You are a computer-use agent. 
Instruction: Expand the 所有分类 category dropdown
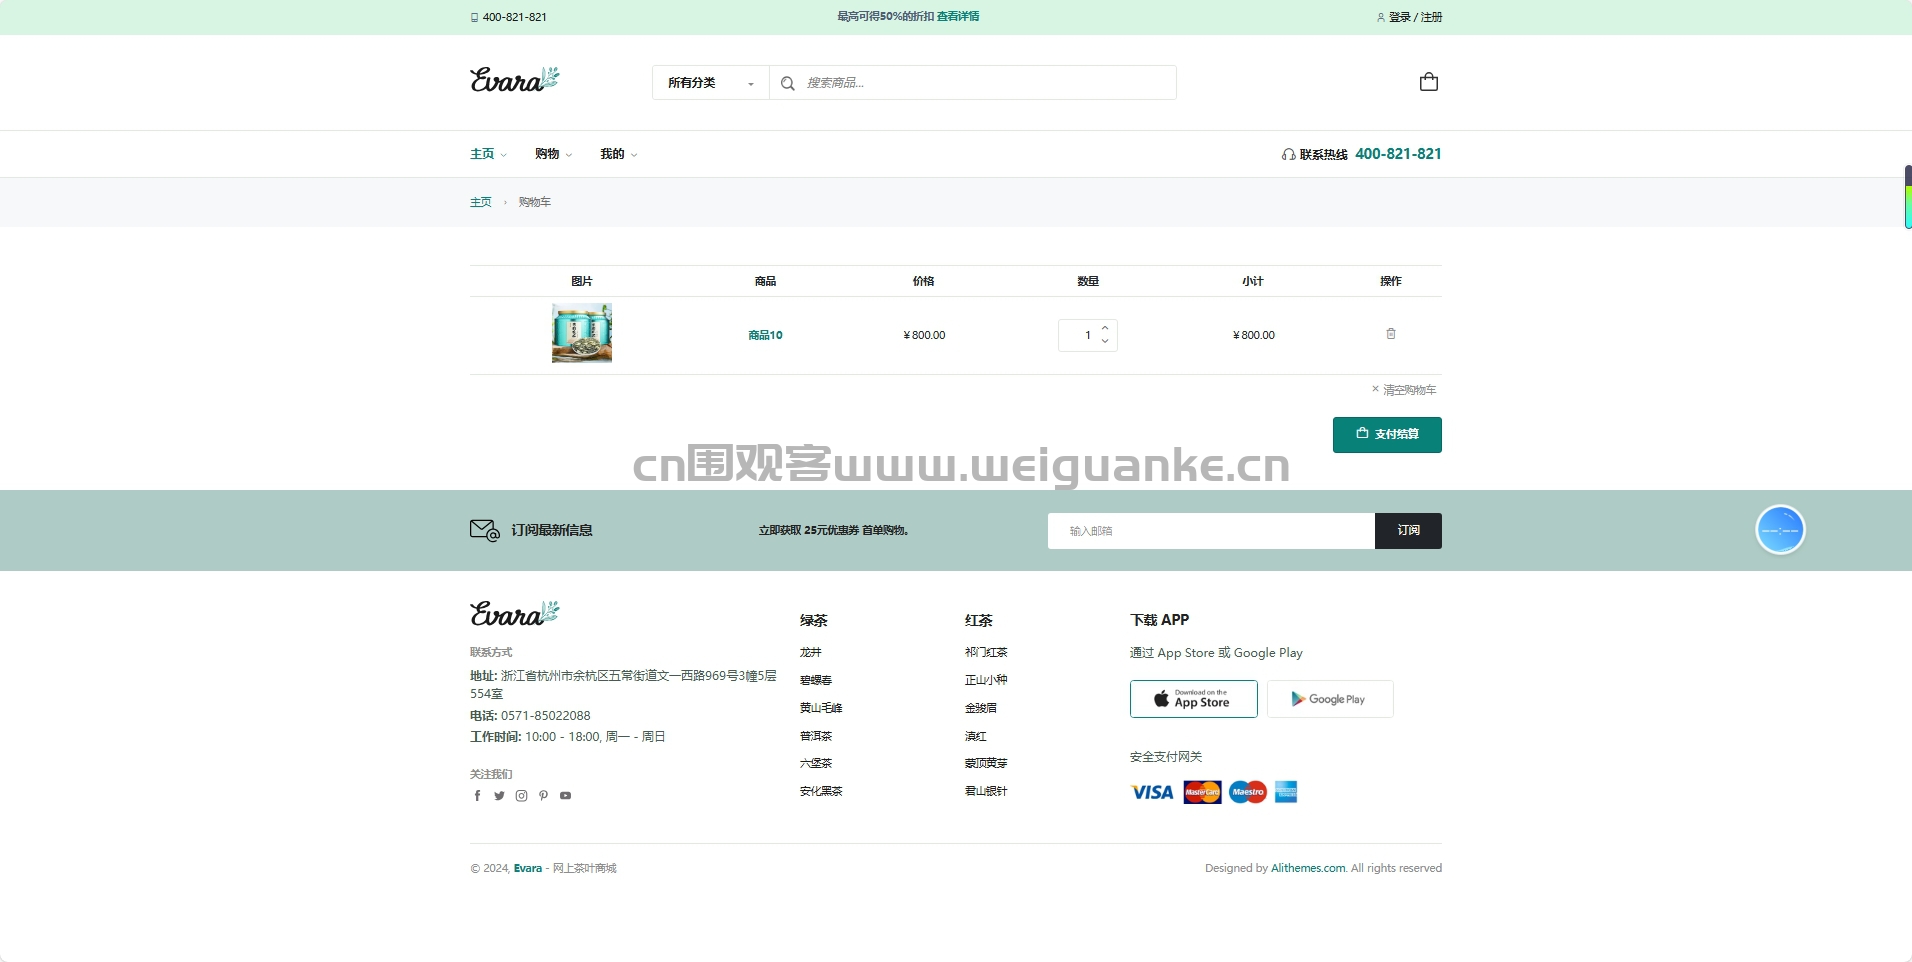pos(710,83)
